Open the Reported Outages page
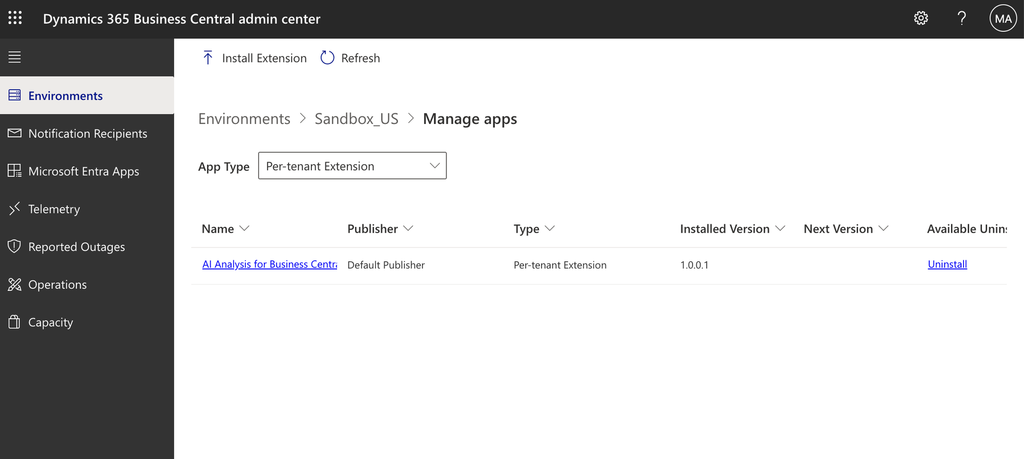 coord(87,247)
